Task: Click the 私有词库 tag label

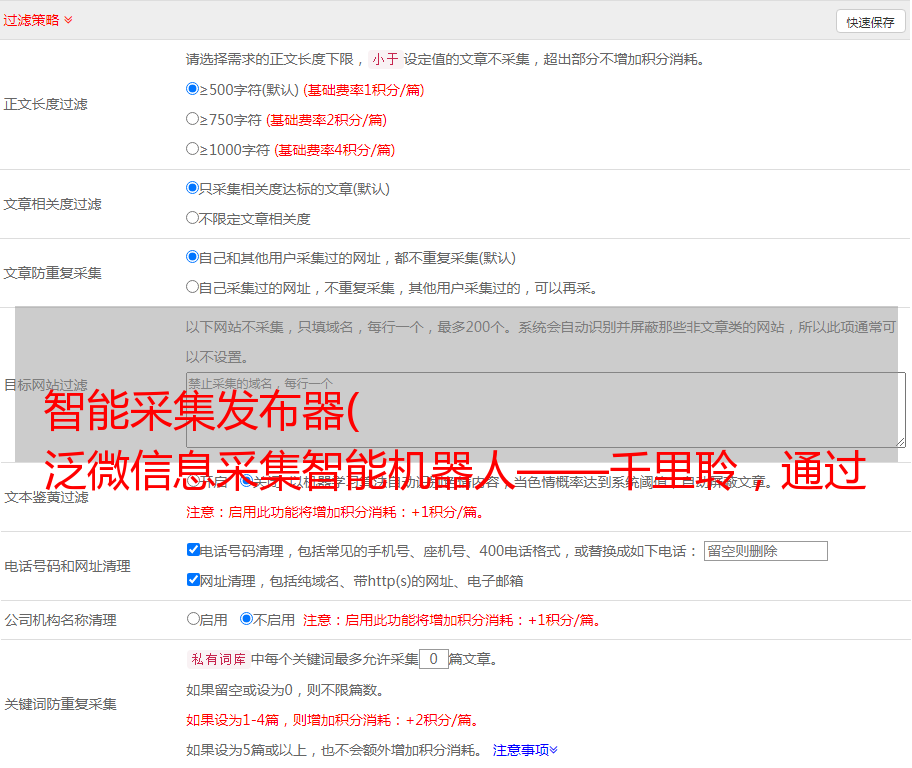Action: 216,659
